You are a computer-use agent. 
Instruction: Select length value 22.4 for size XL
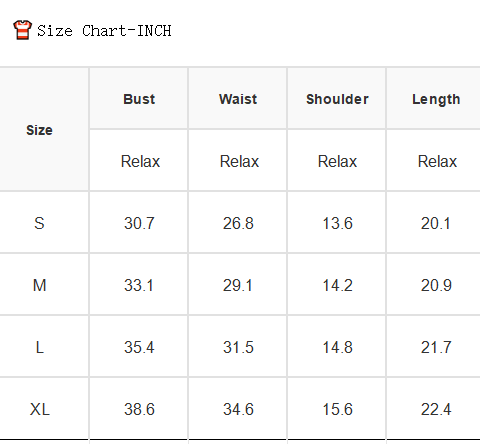coord(436,409)
